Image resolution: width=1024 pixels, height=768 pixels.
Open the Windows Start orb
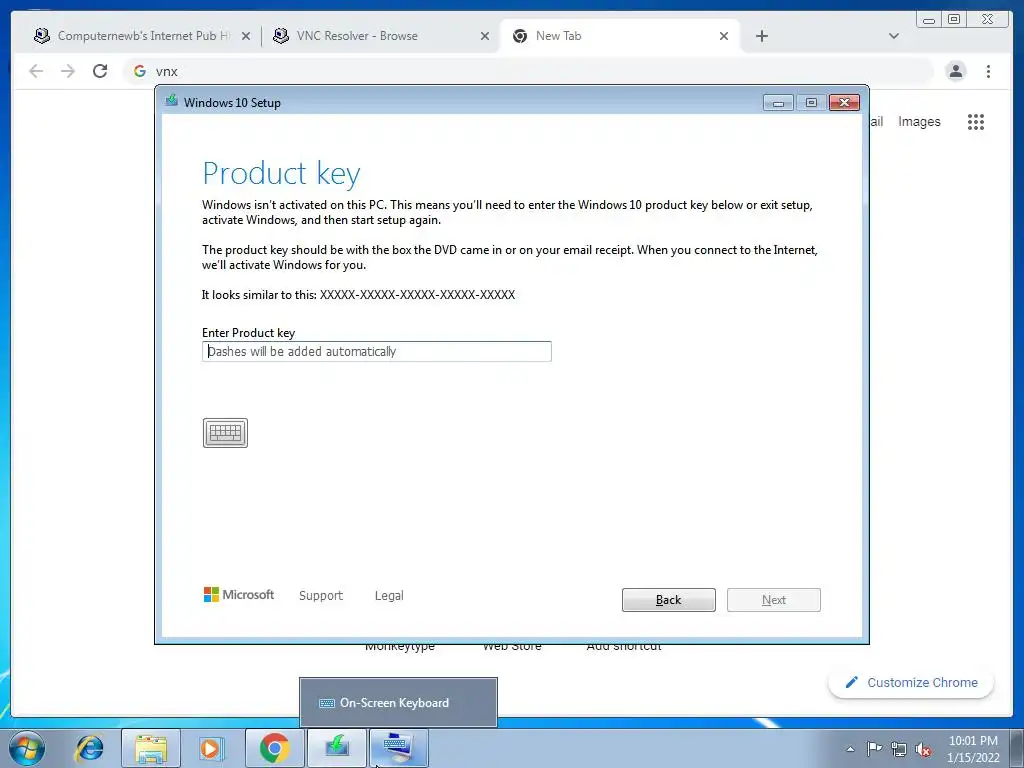27,748
